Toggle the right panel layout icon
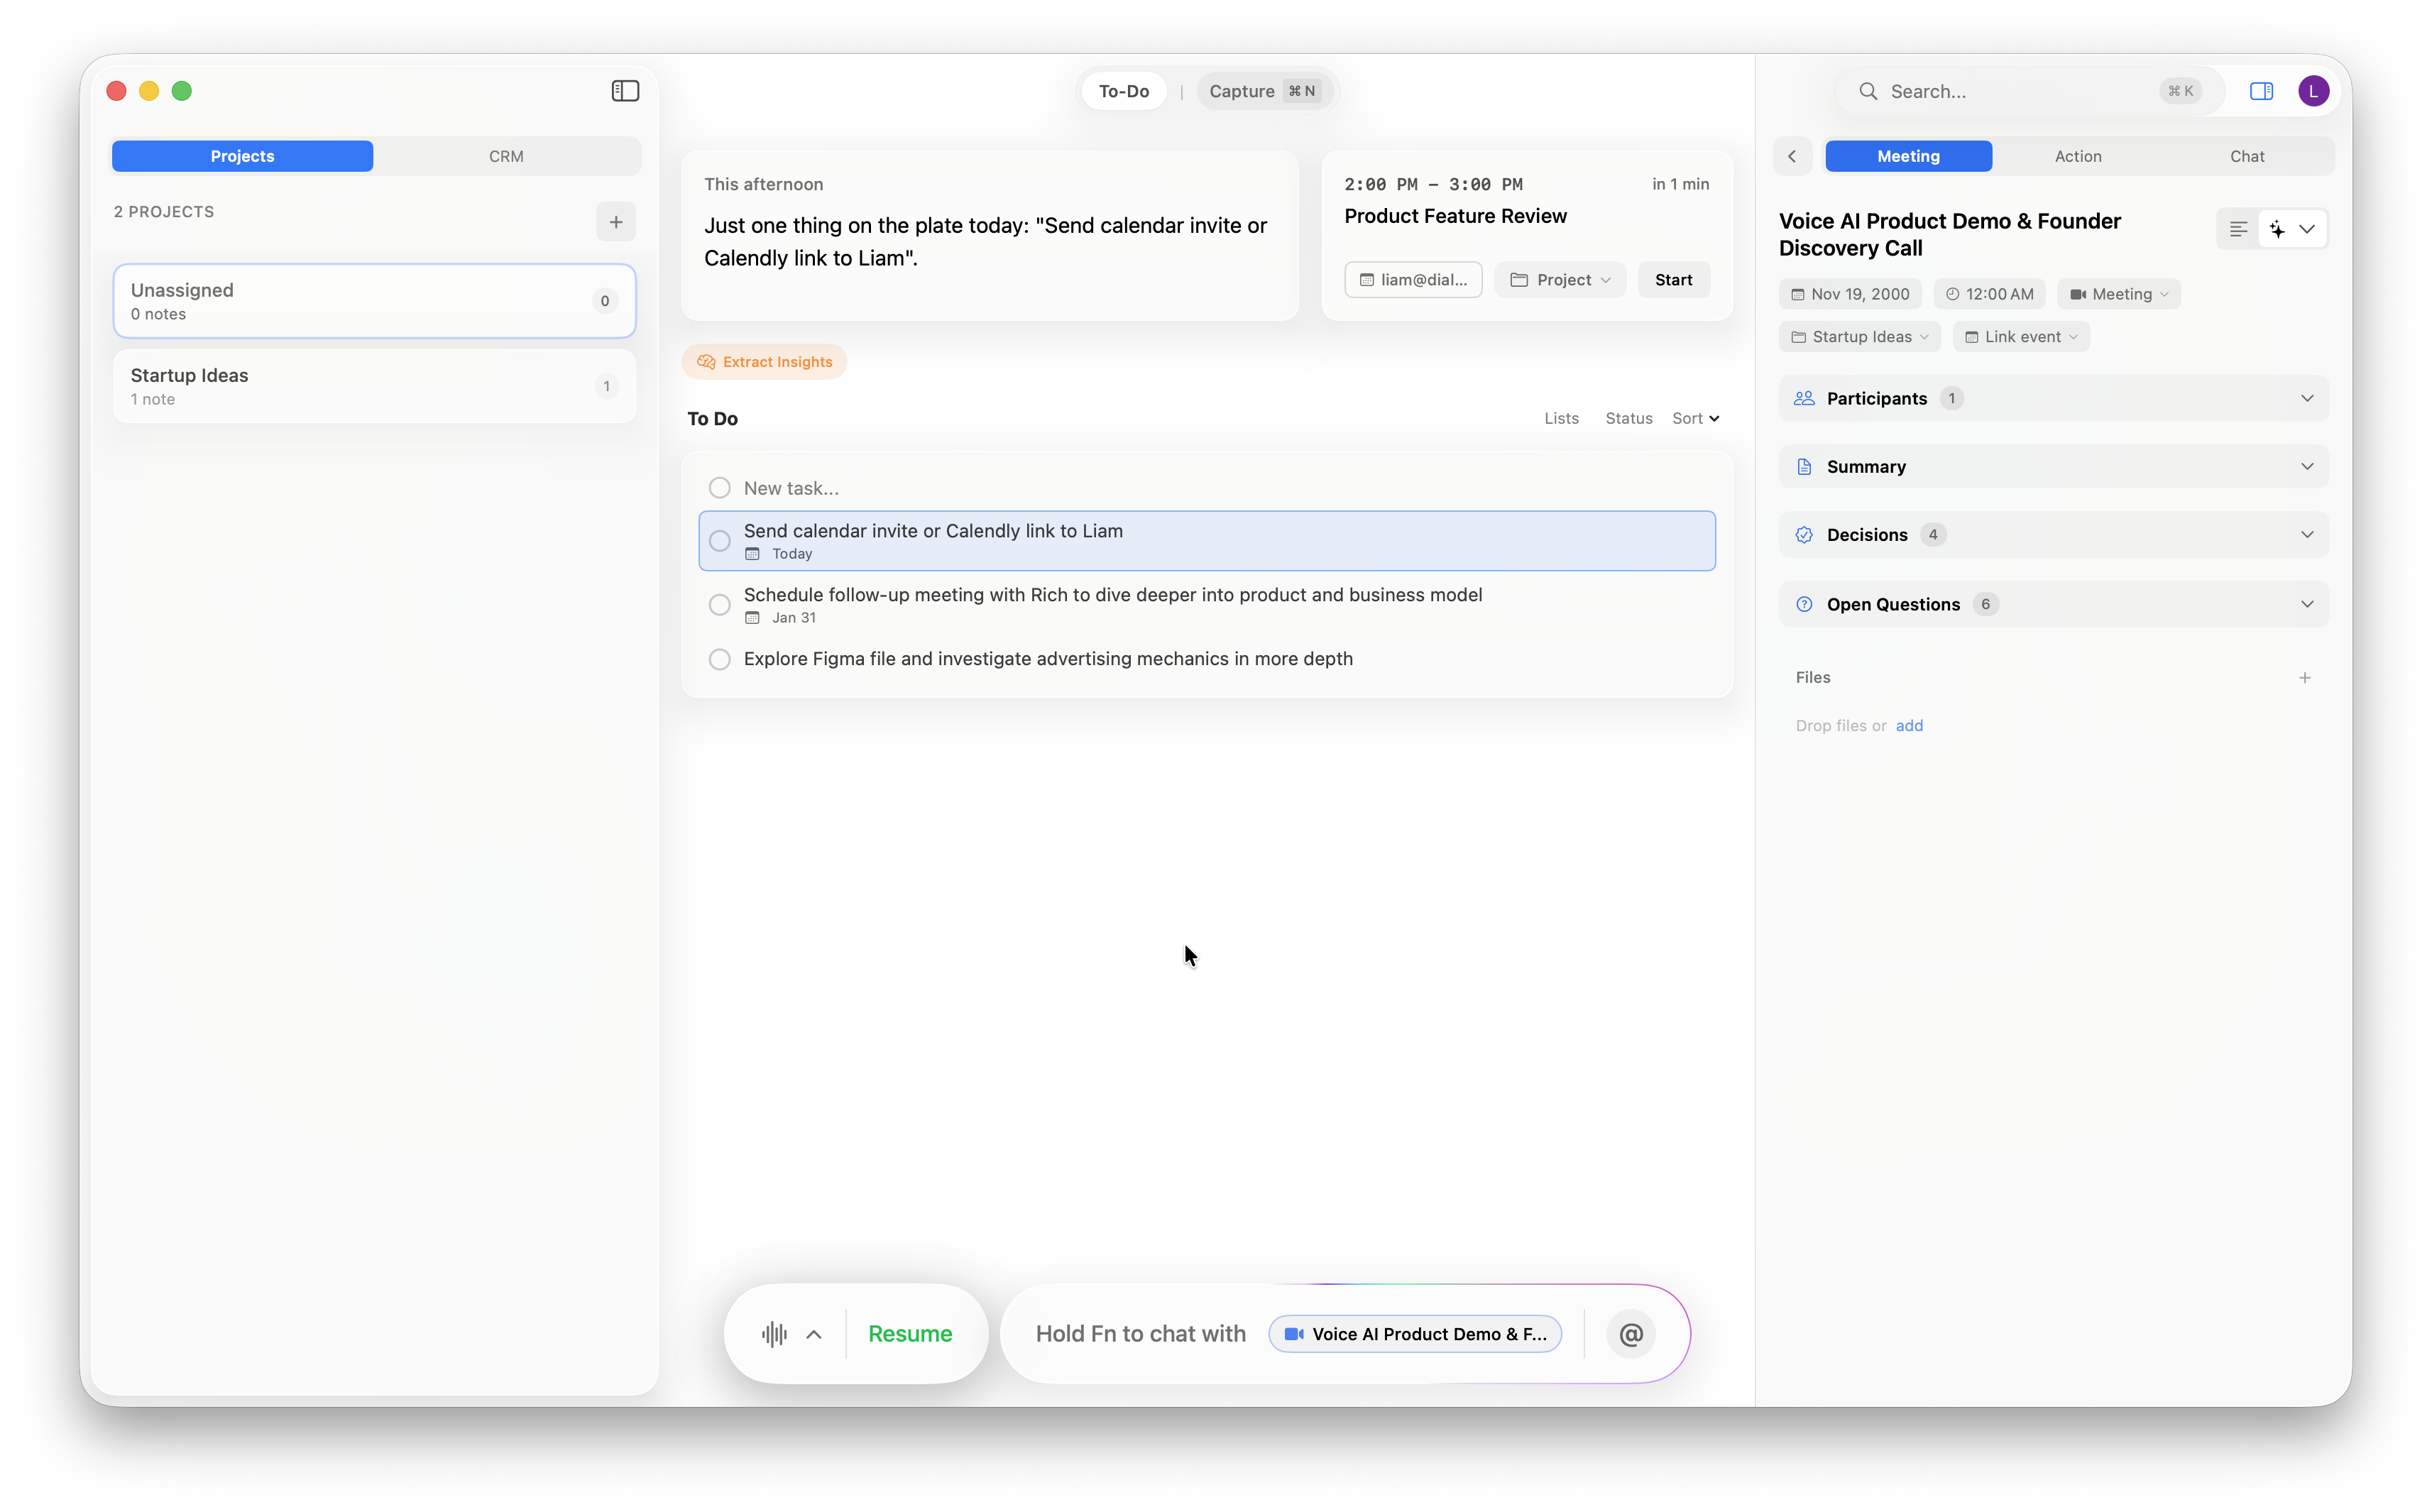Screen dimensions: 2432x1512 2261,91
